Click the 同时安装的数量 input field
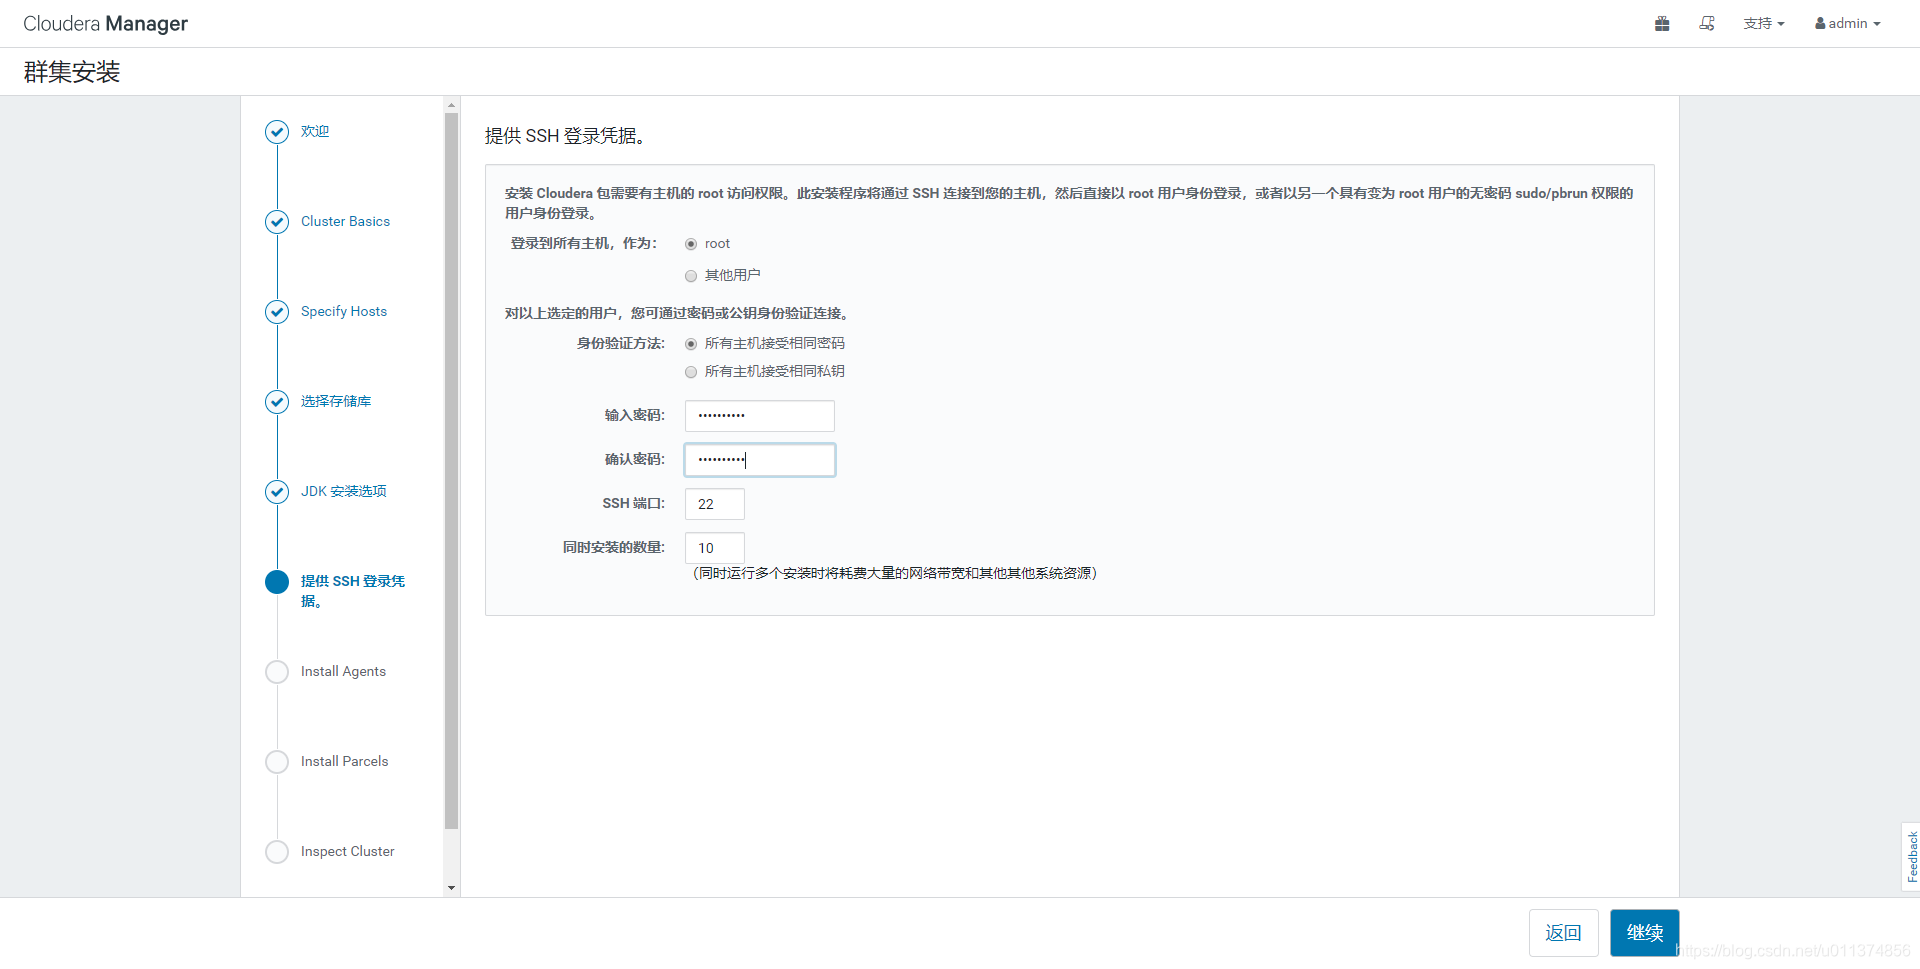 coord(715,548)
